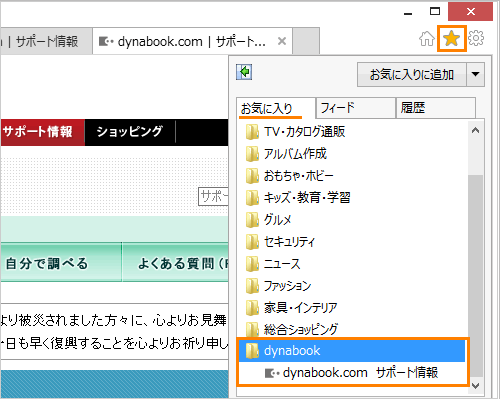Click the favorites list scrollbar thumb

tap(475, 275)
